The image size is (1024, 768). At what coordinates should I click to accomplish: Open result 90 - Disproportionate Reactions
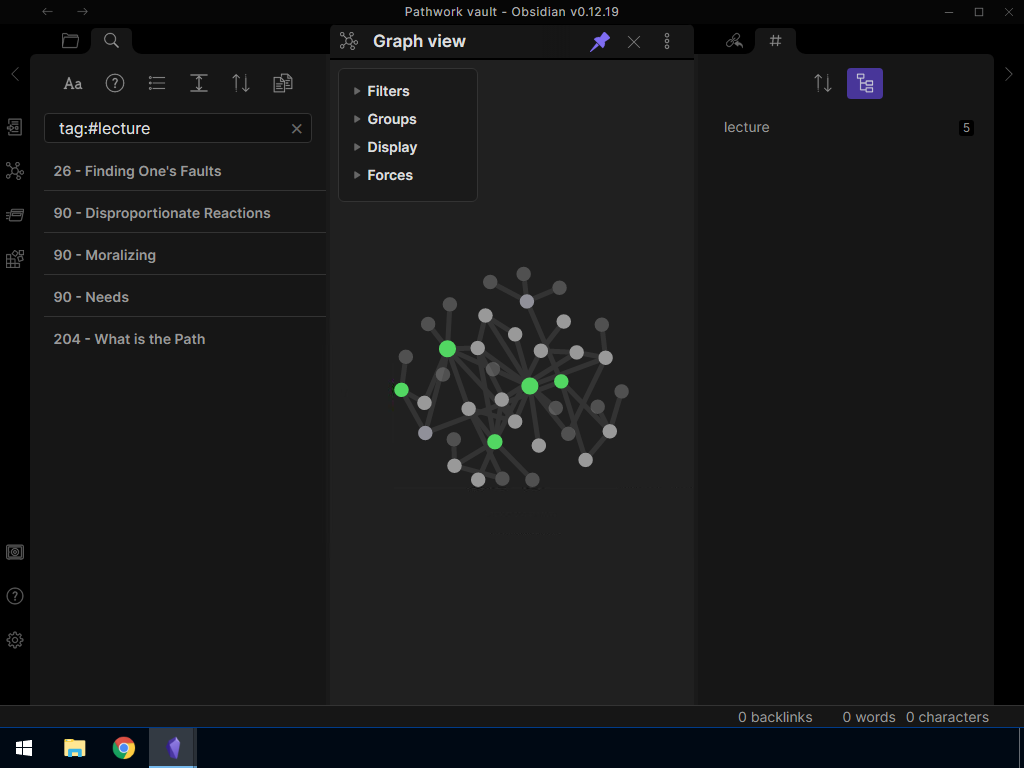click(x=185, y=213)
